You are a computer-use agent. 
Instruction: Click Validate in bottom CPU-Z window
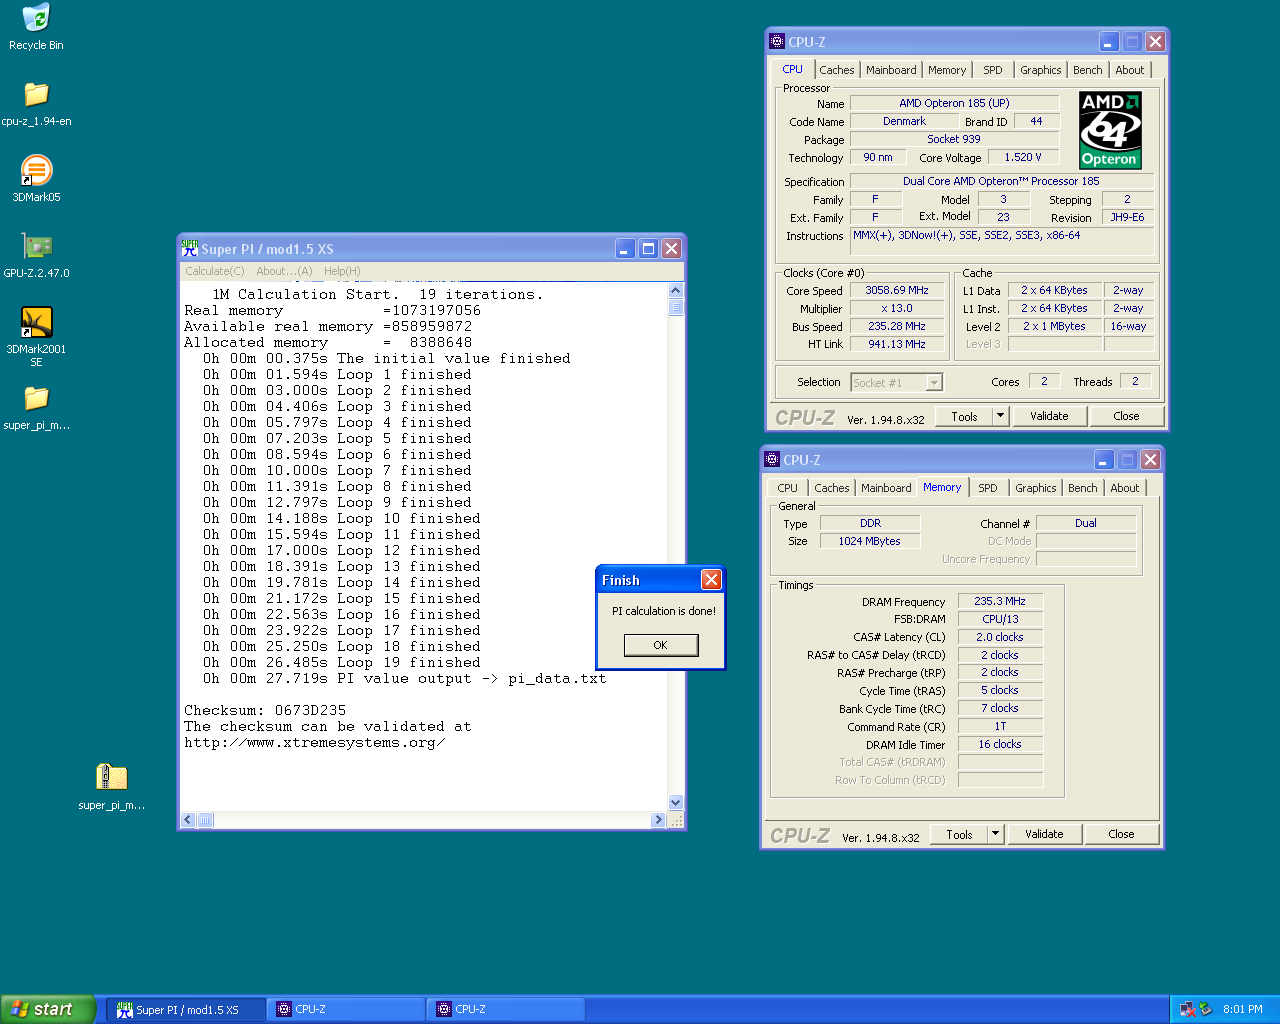pyautogui.click(x=1044, y=834)
